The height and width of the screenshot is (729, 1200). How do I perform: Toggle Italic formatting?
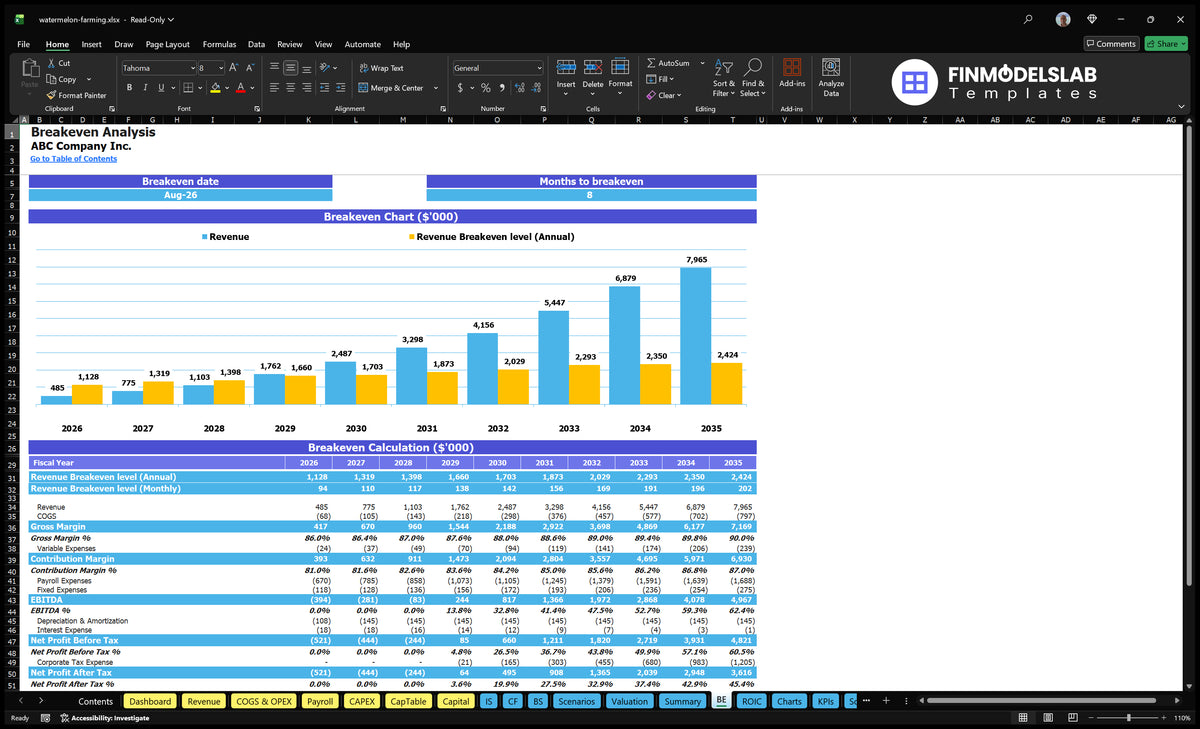coord(145,88)
